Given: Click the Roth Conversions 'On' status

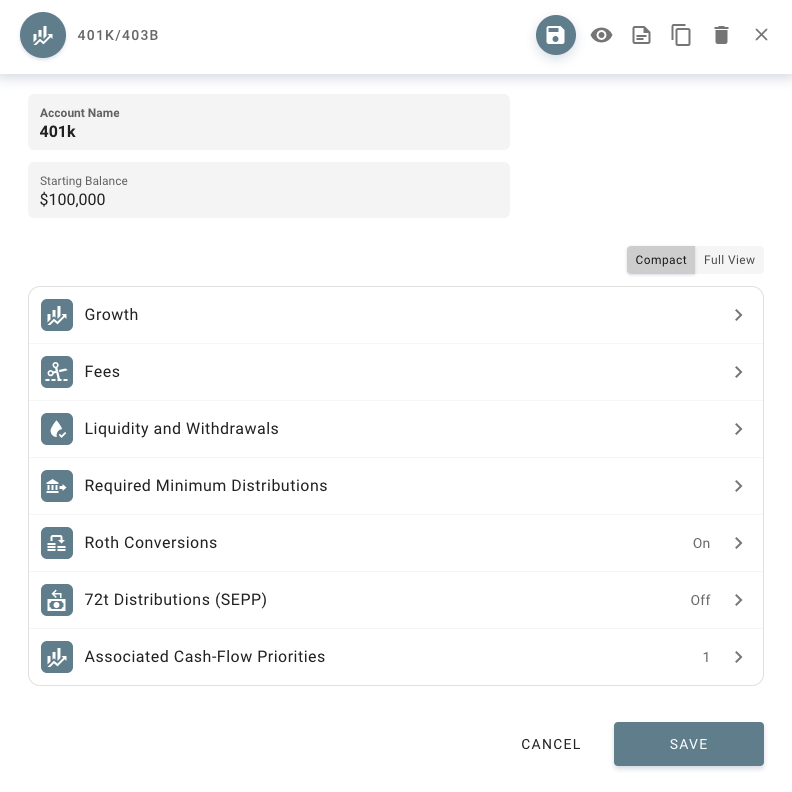Looking at the screenshot, I should click(x=701, y=543).
